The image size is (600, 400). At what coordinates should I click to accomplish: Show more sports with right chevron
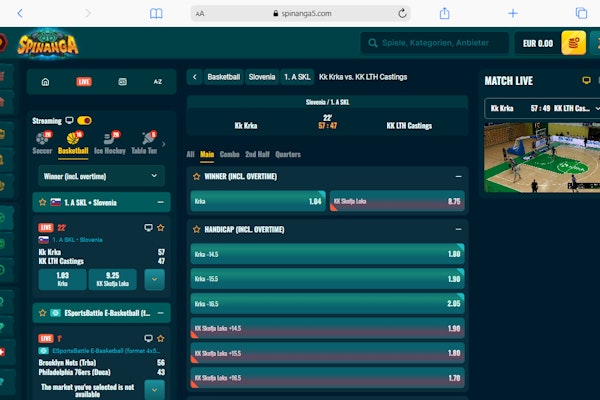pyautogui.click(x=164, y=144)
